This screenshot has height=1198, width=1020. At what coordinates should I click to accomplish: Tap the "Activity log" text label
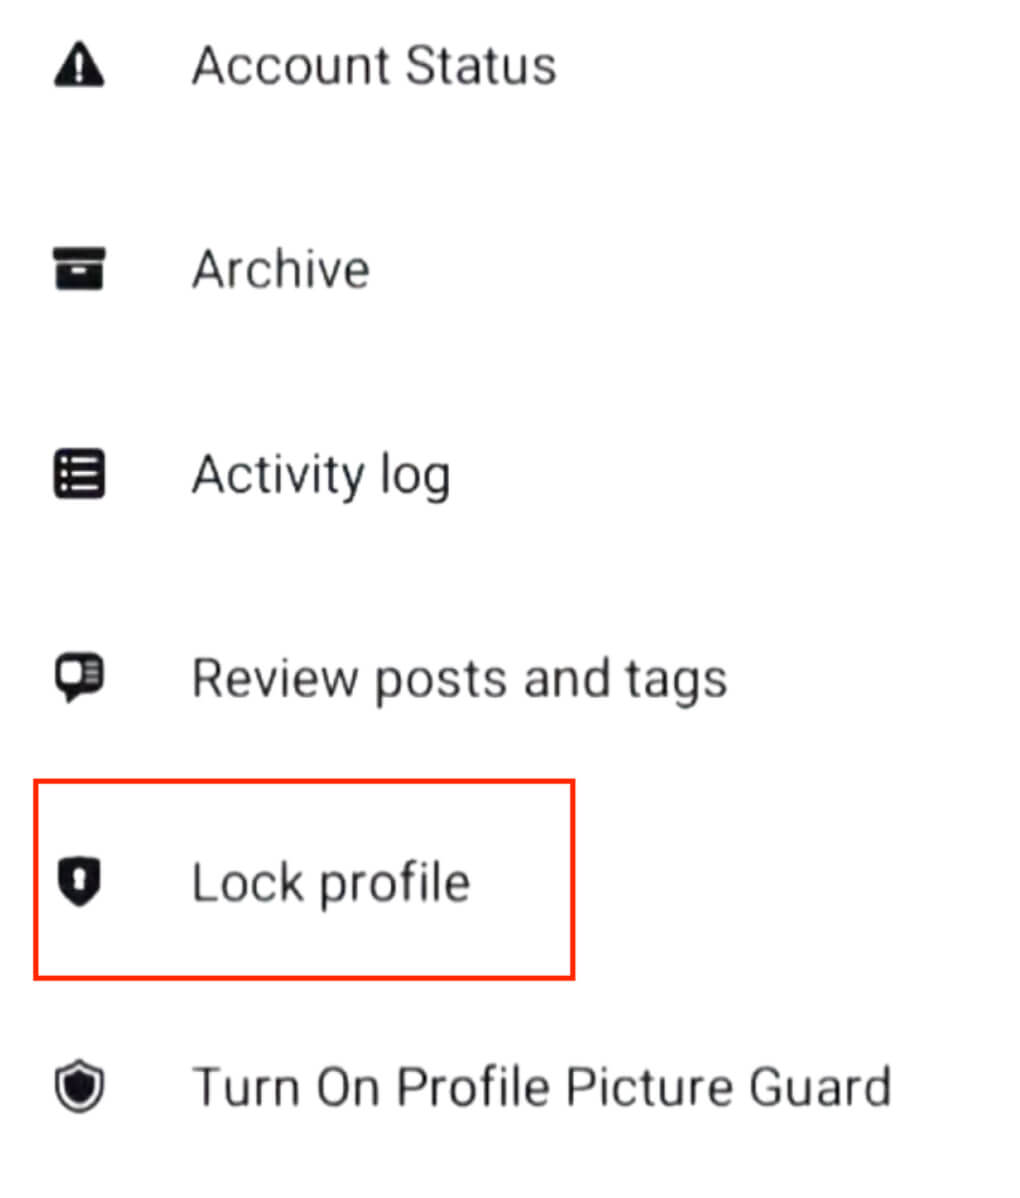tap(320, 475)
